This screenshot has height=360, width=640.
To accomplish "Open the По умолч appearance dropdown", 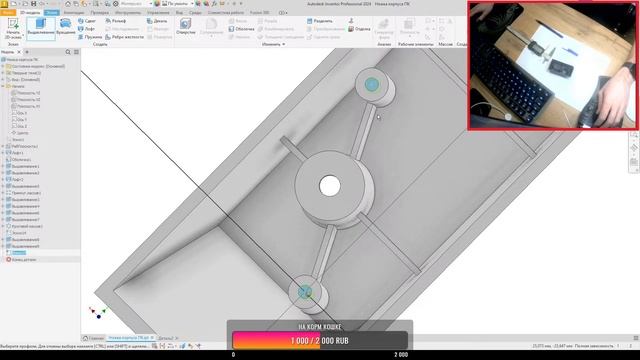I will coord(178,4).
